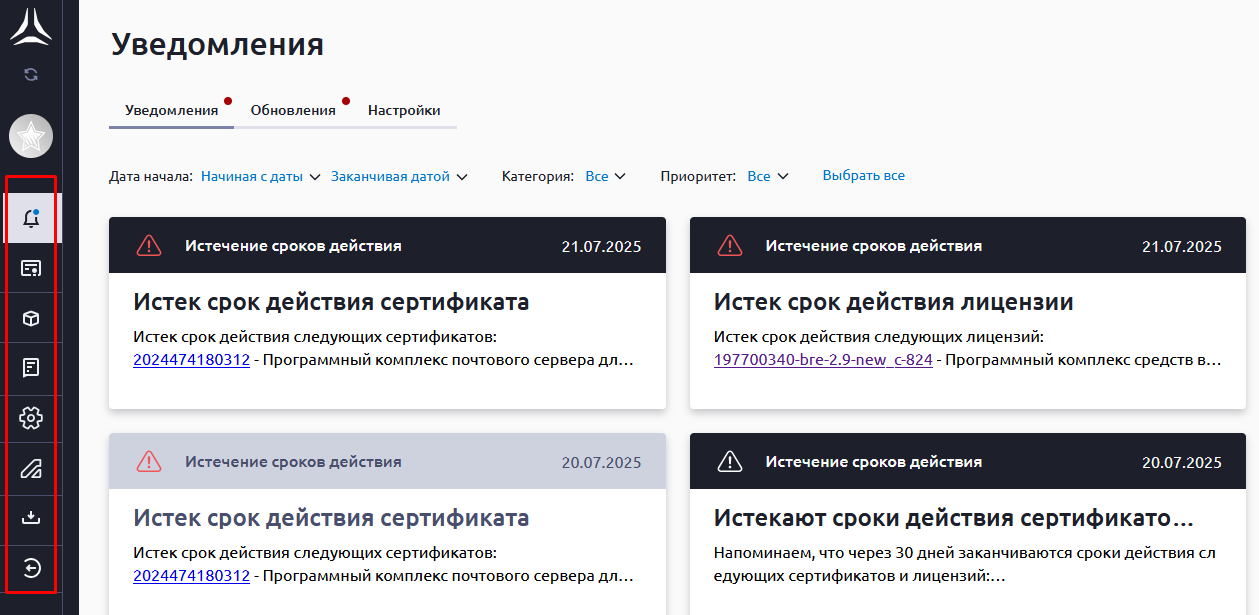Click the certificate card icon in sidebar
The height and width of the screenshot is (615, 1259).
pos(31,268)
